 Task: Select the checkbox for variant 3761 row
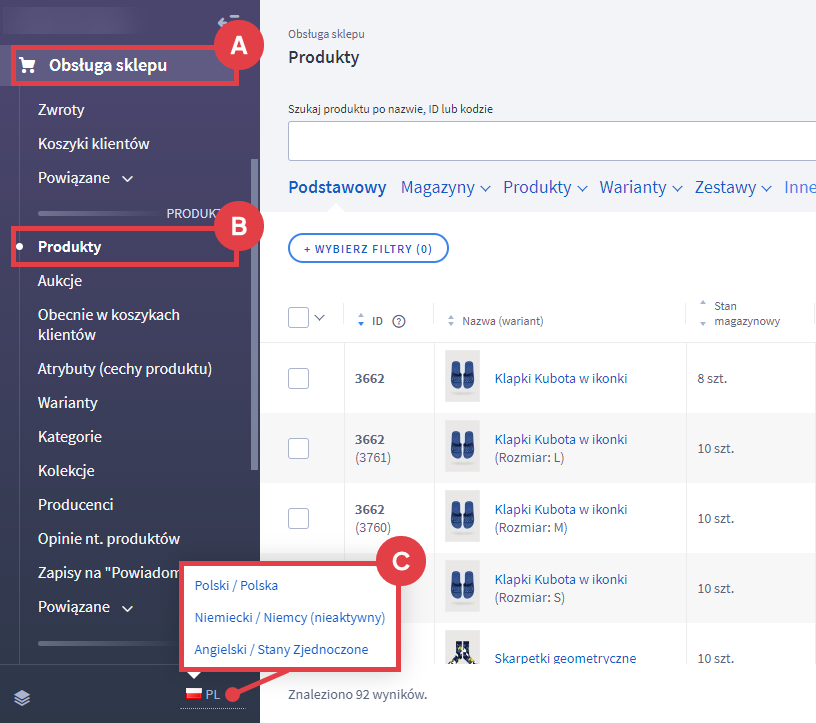298,448
